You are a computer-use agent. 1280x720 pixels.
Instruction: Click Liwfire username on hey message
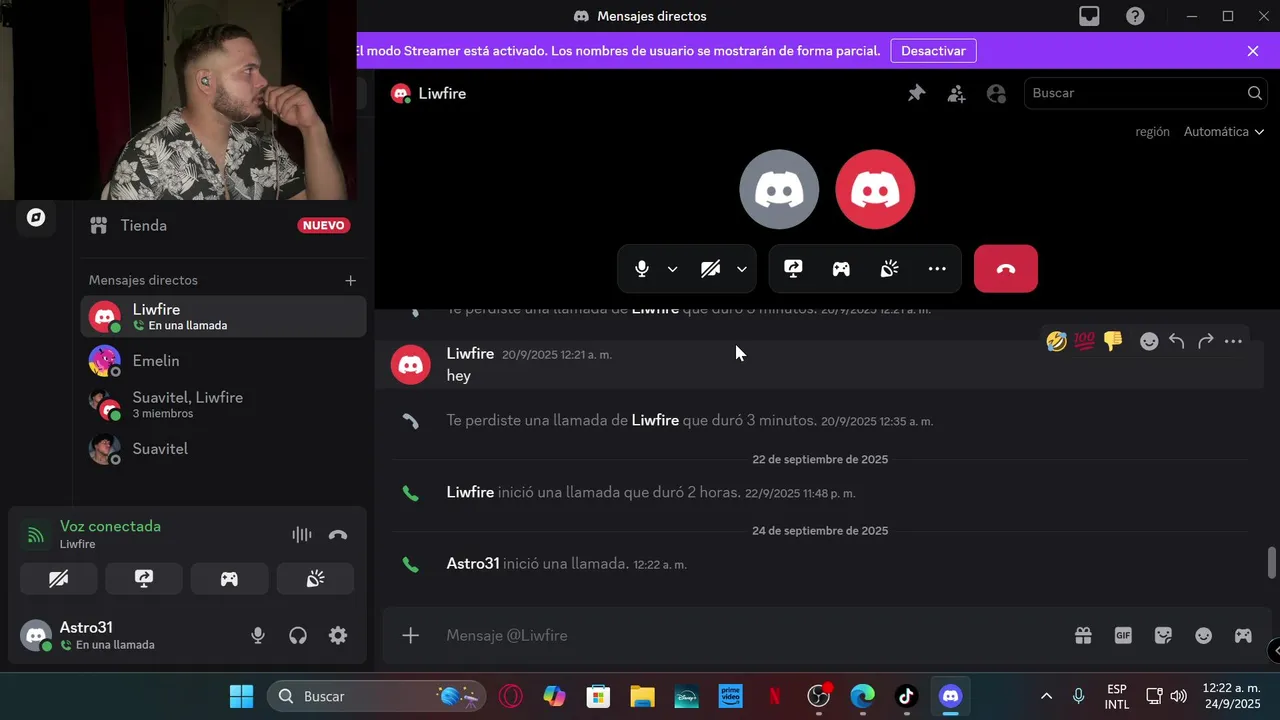pos(470,354)
